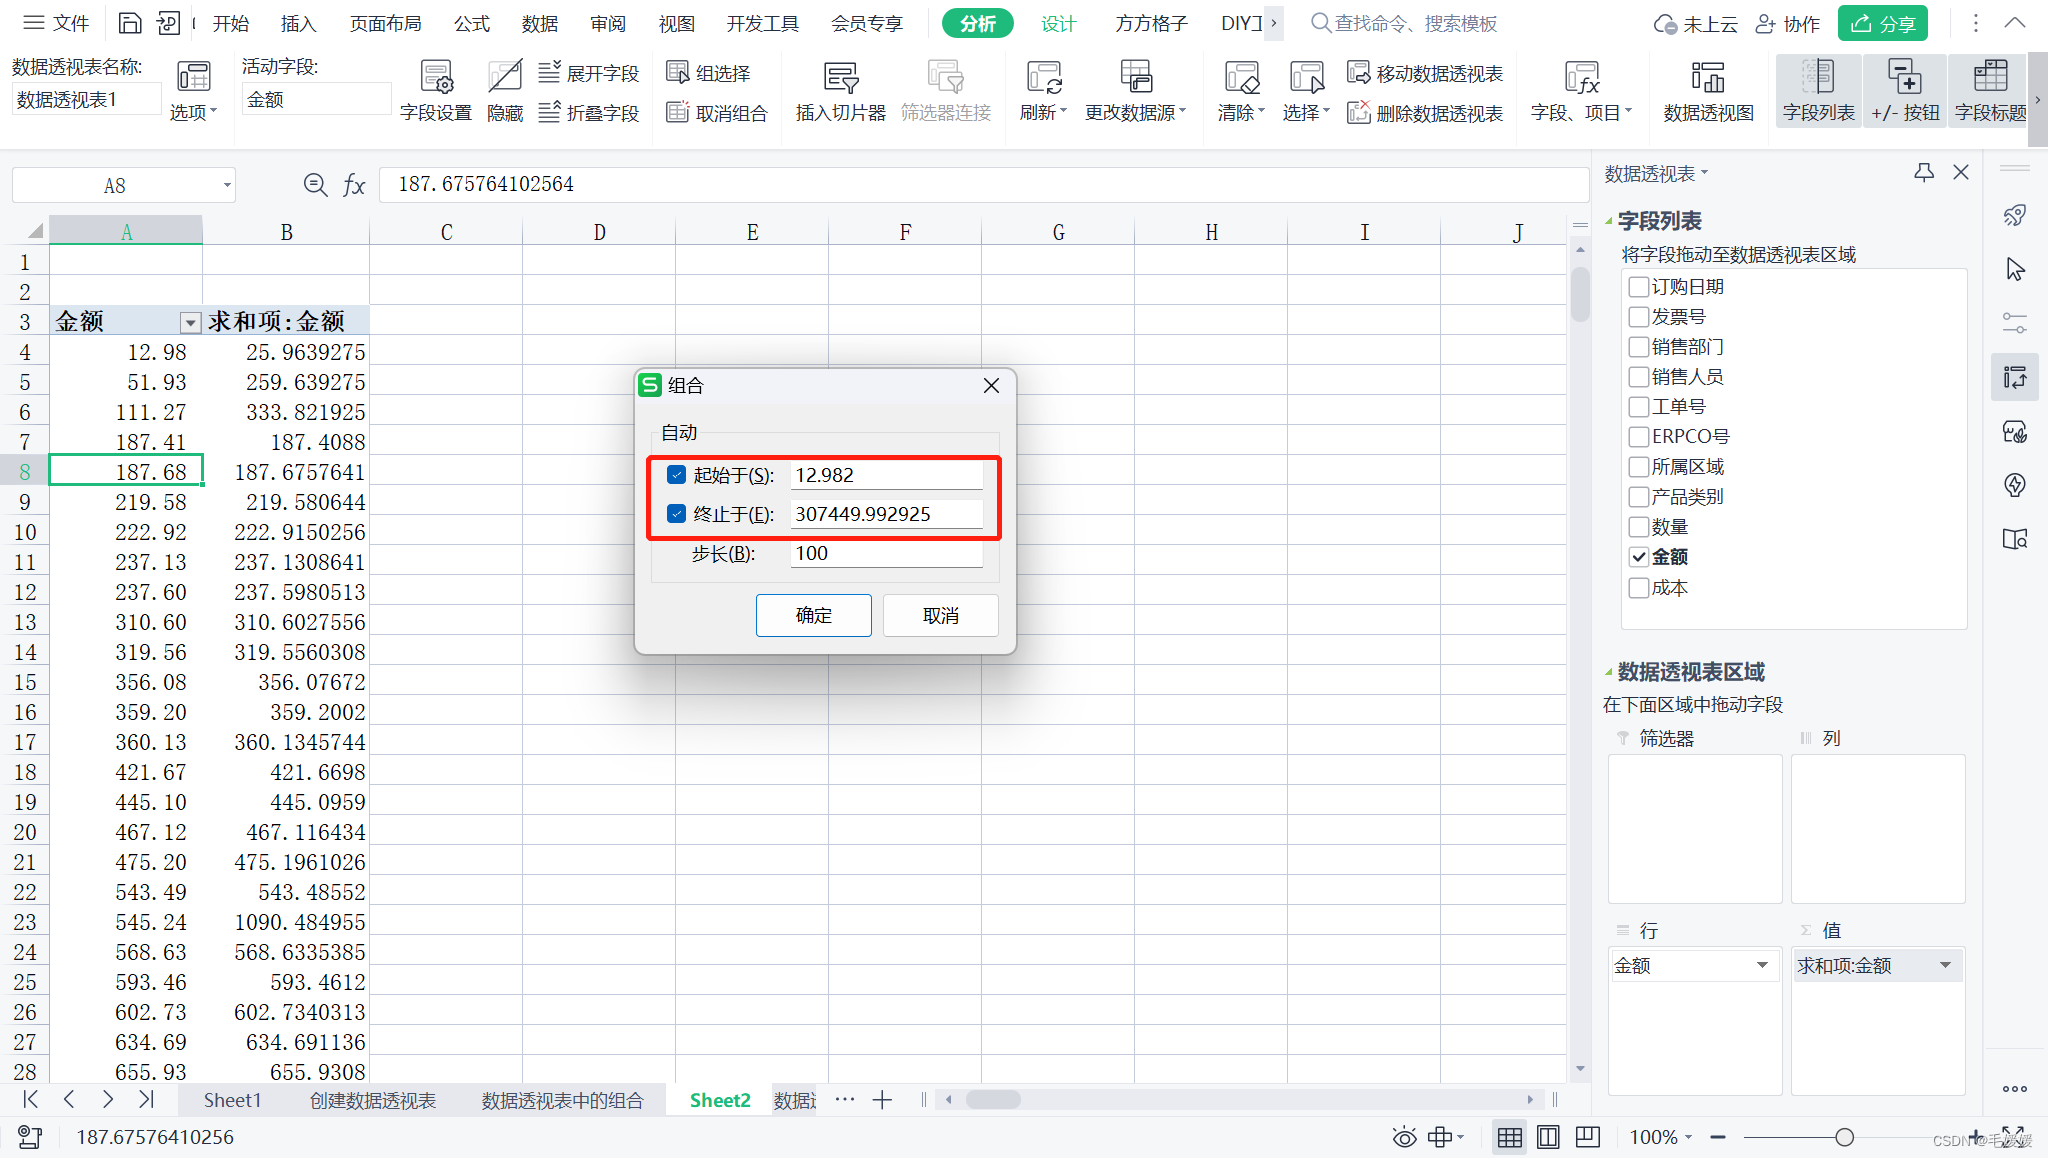The width and height of the screenshot is (2048, 1158).
Task: Switch to Sheet1 tab
Action: (232, 1100)
